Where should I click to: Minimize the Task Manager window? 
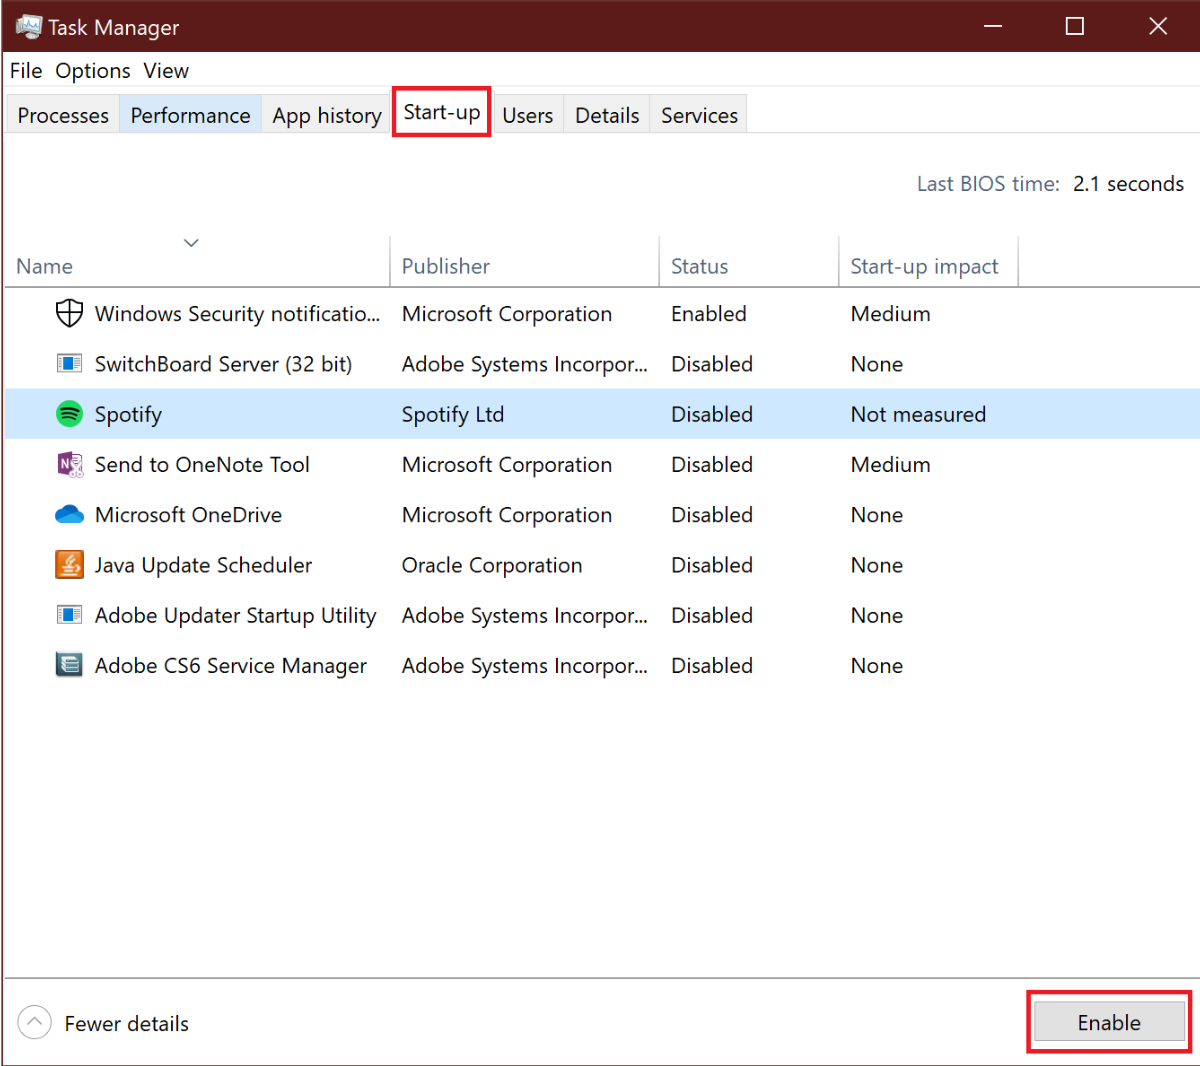993,26
